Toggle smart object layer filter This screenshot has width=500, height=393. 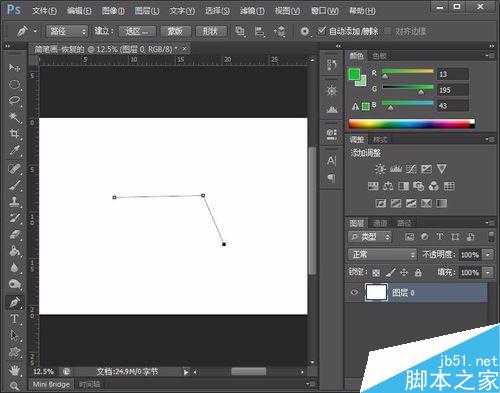[471, 237]
